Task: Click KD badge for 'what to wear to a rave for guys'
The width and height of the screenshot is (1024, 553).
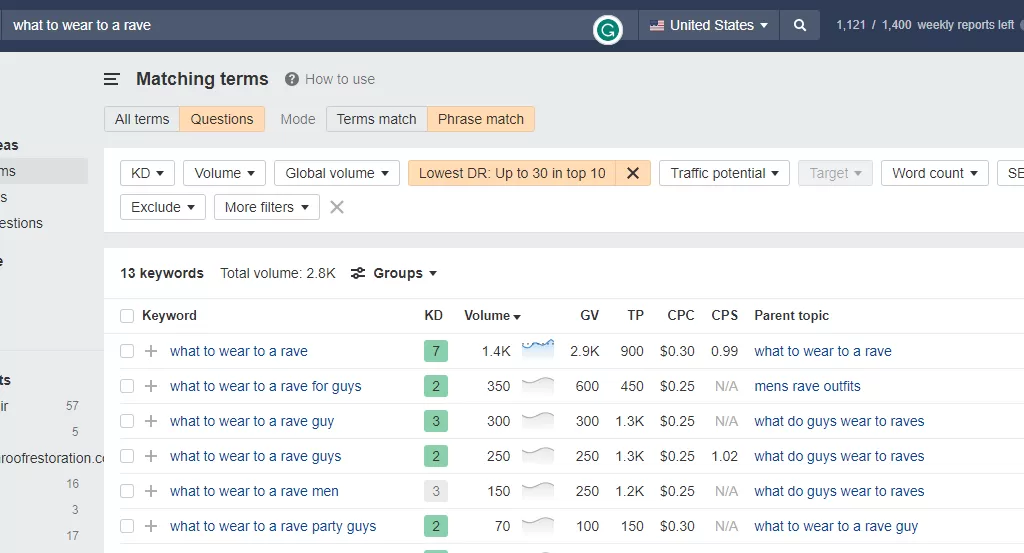Action: pos(436,387)
